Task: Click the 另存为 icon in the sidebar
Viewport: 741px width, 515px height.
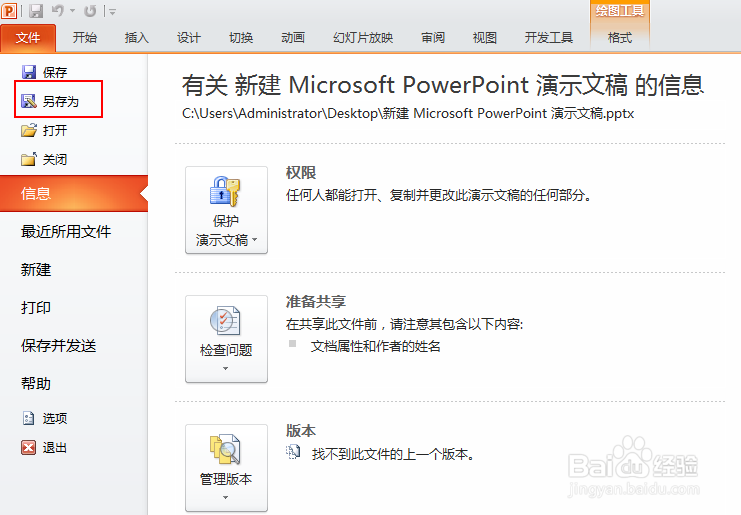Action: [29, 101]
